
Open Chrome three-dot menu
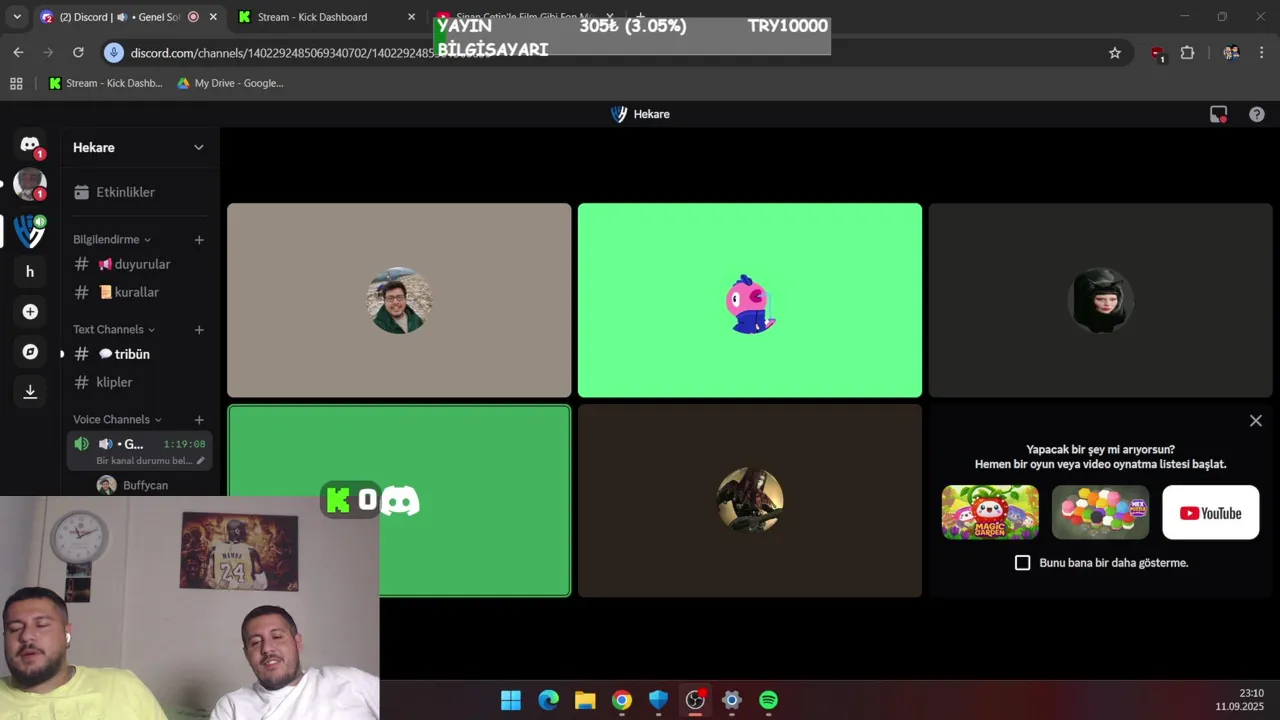coord(1261,53)
